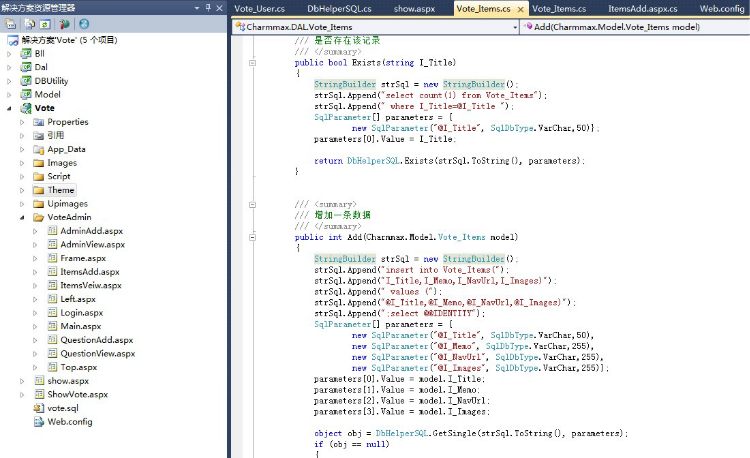Click the Properties folder icon
Viewport: 750px width, 458px height.
point(39,122)
